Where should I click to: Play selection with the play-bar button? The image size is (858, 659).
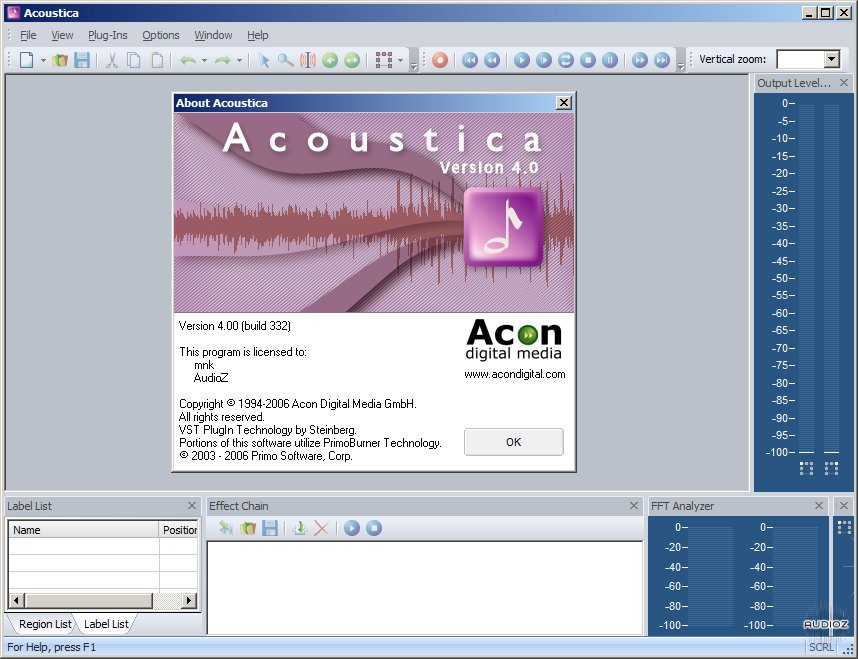click(x=544, y=60)
